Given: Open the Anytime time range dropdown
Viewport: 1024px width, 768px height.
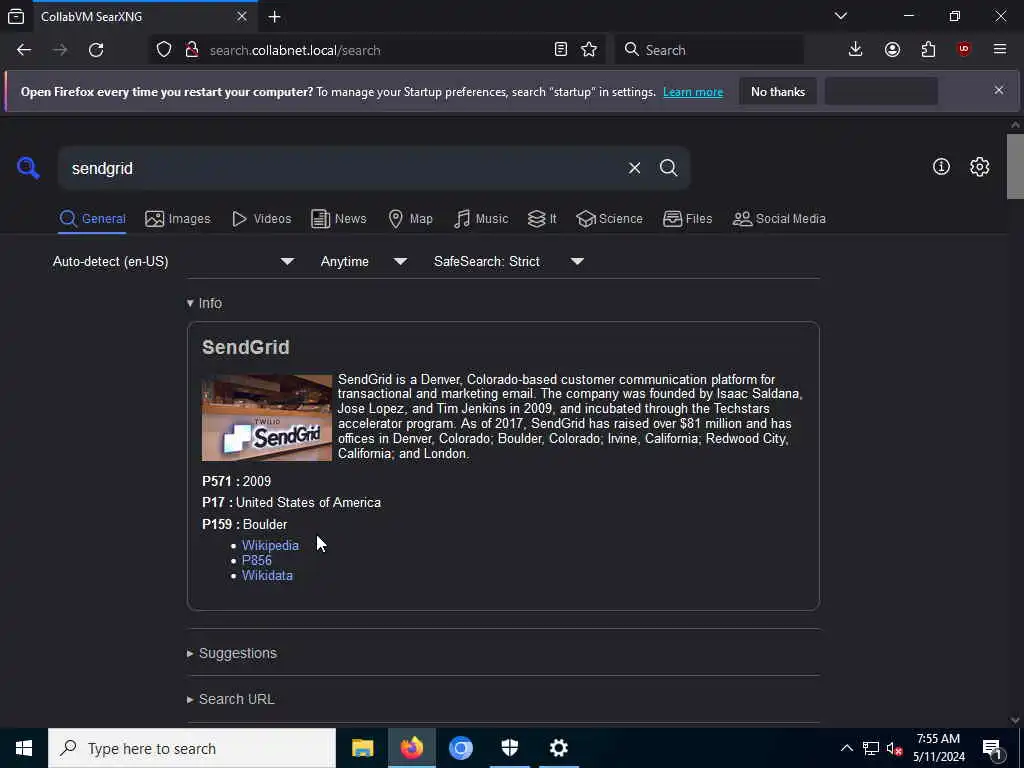Looking at the screenshot, I should pyautogui.click(x=364, y=261).
